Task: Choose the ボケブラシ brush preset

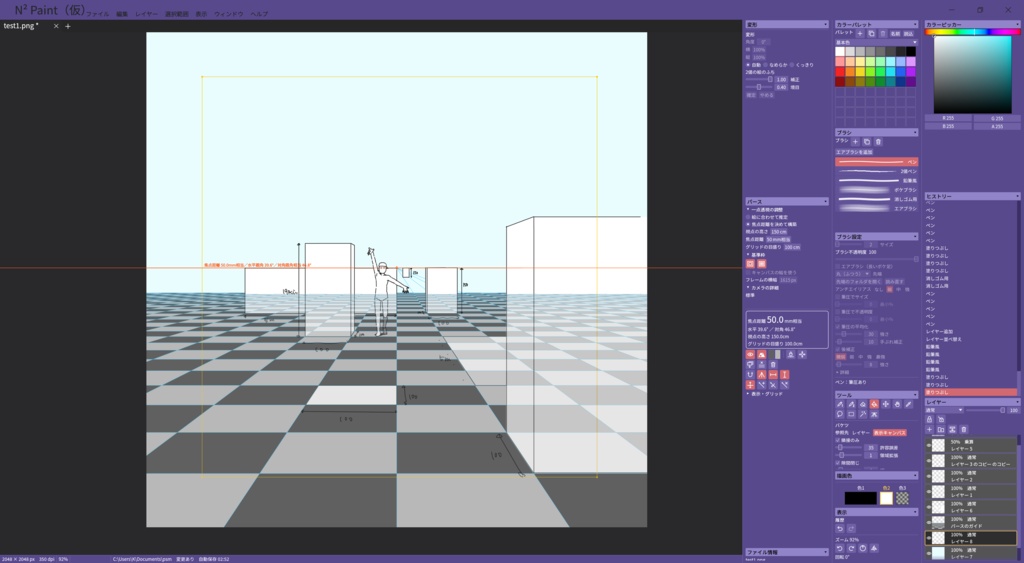Action: 877,189
